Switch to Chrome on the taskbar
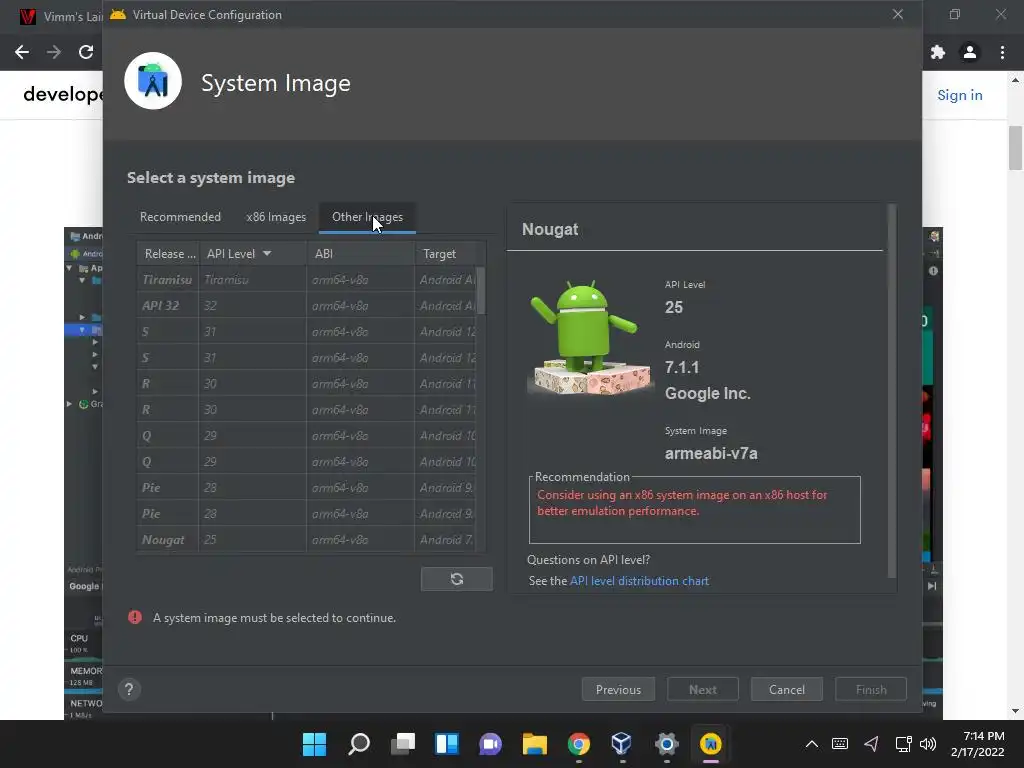The height and width of the screenshot is (768, 1024). pos(579,744)
